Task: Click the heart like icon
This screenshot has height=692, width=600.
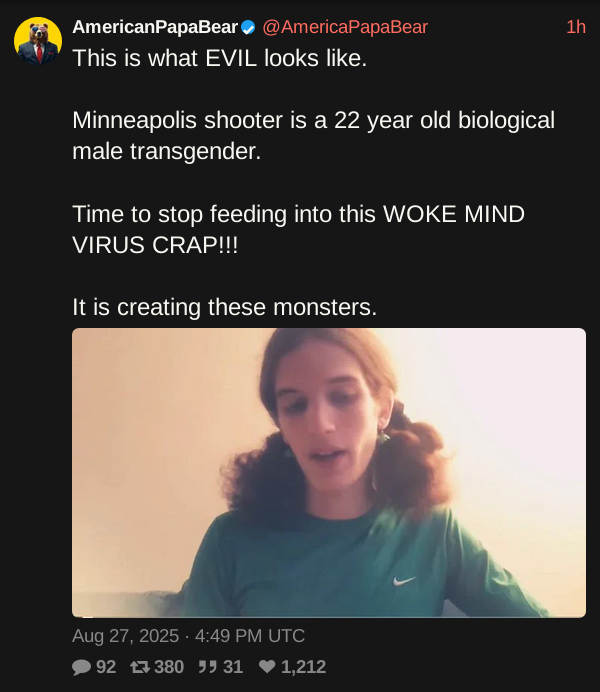Action: 267,666
